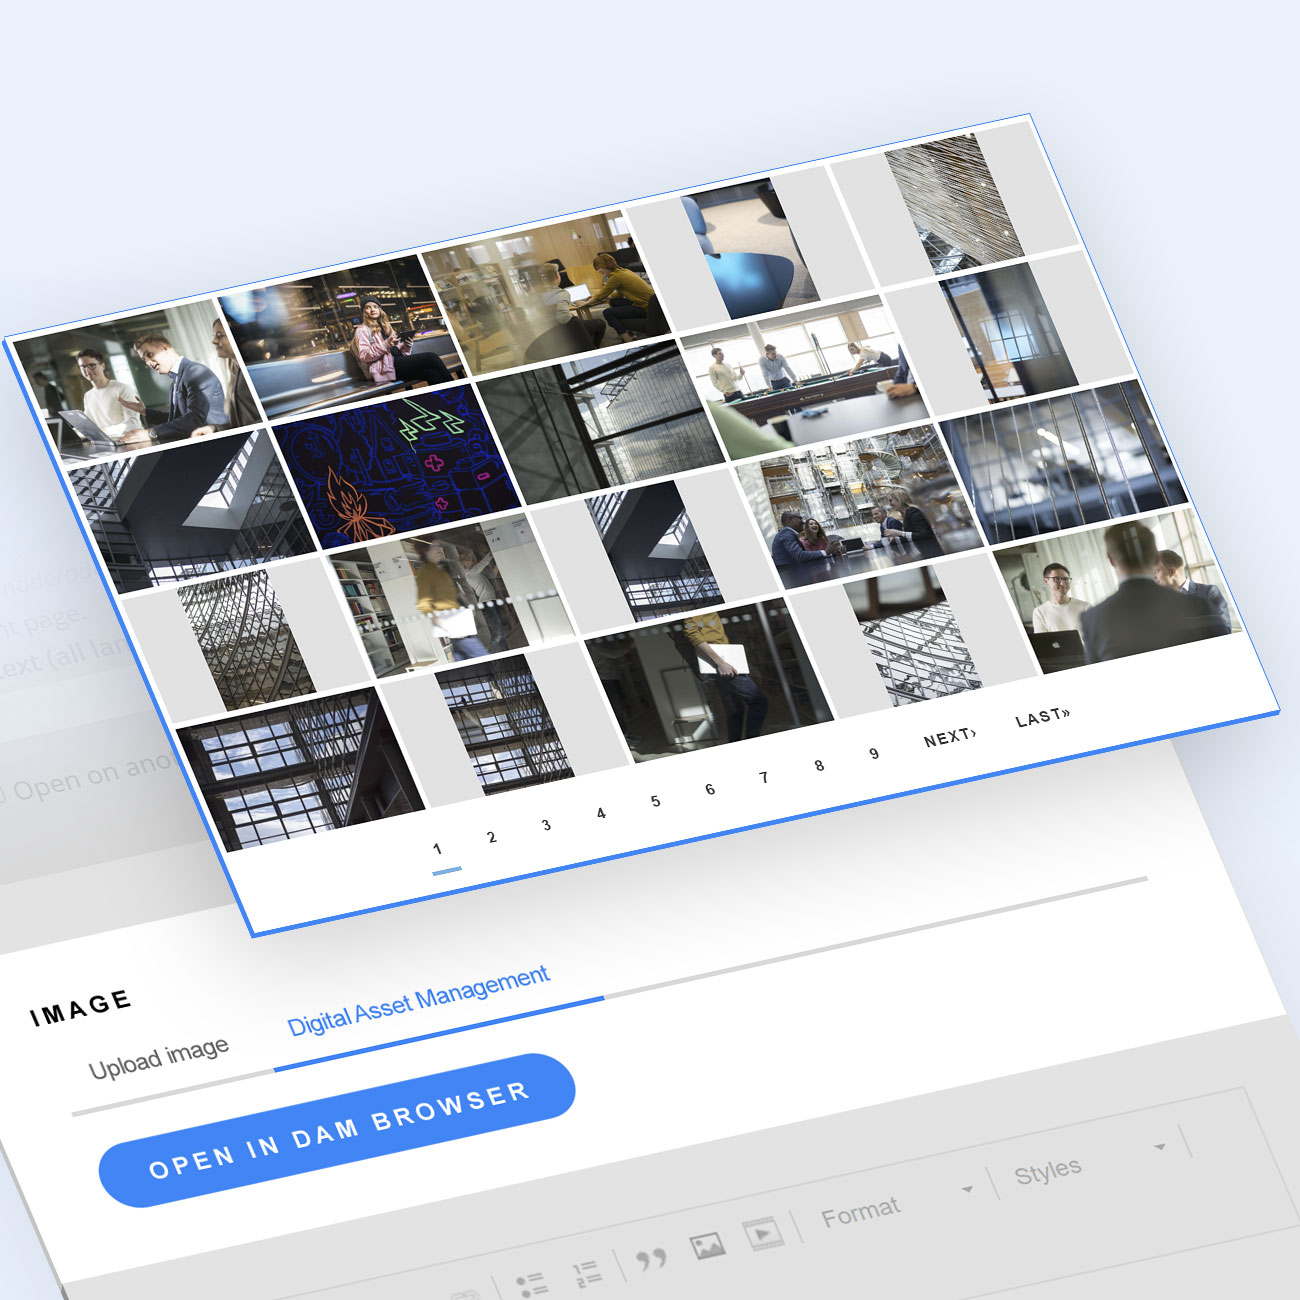Insert a bulleted list from the editor toolbar

[x=530, y=1283]
